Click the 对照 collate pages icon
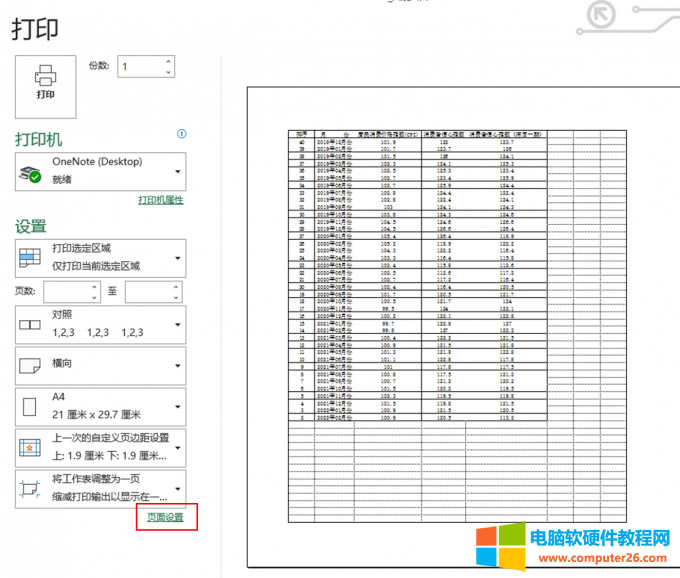The image size is (680, 578). point(29,325)
